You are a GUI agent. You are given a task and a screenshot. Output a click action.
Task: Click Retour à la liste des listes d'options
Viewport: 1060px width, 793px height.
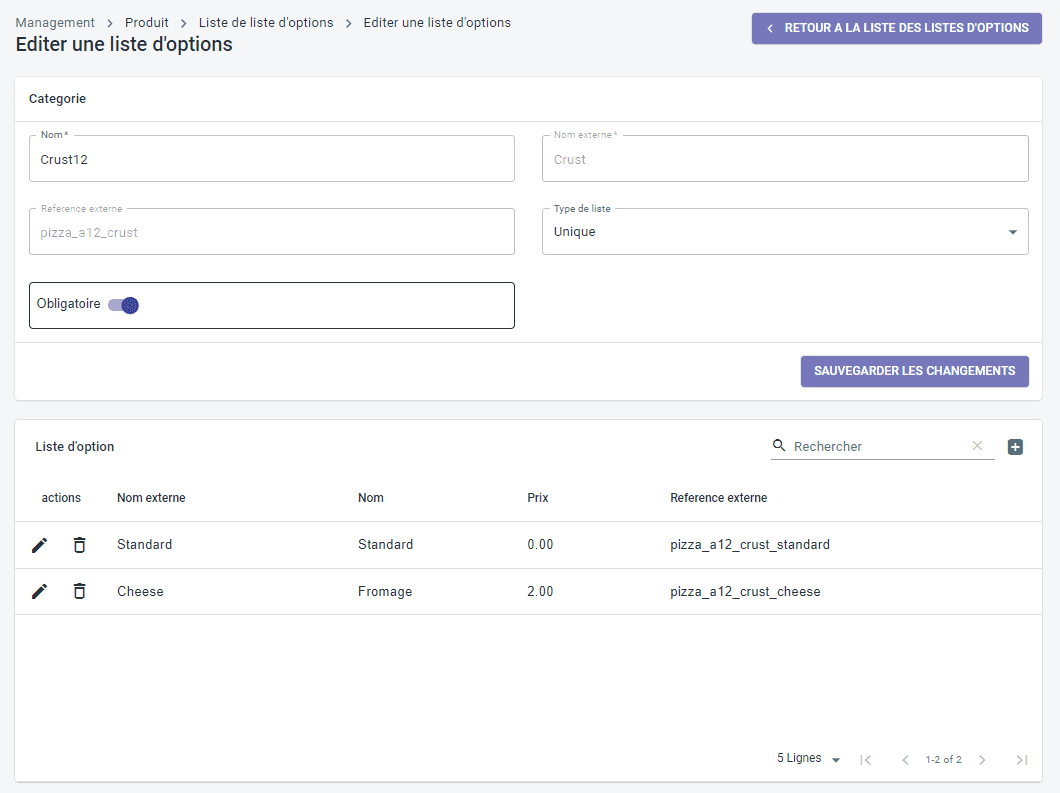point(896,28)
